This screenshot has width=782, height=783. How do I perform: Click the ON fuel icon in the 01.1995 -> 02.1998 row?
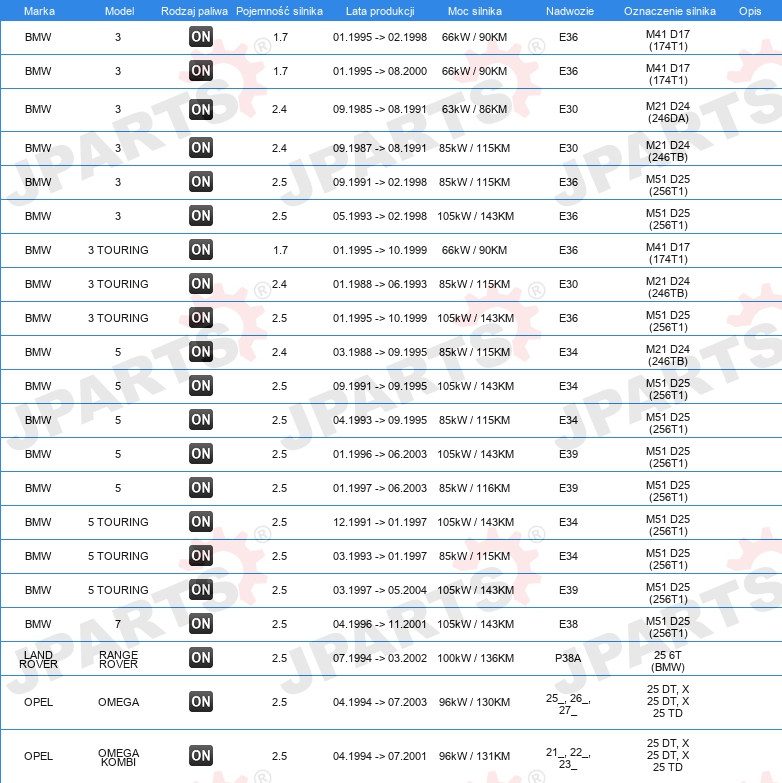pyautogui.click(x=201, y=36)
